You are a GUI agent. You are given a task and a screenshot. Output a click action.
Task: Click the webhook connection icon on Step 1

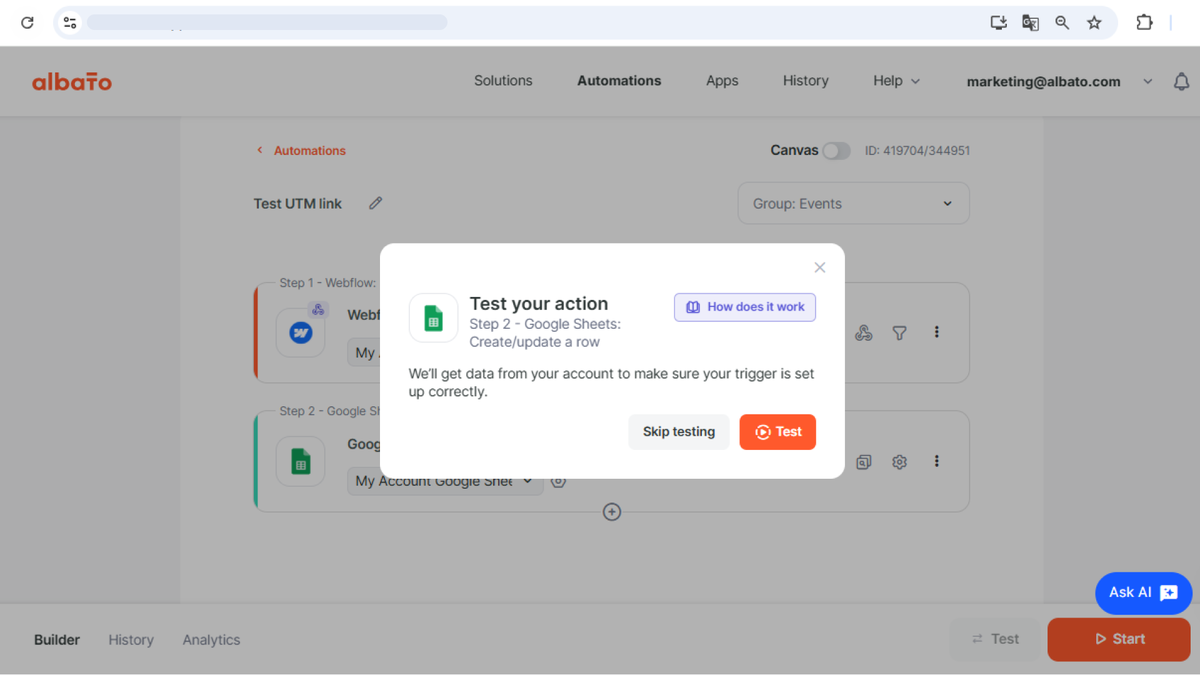[x=863, y=332]
